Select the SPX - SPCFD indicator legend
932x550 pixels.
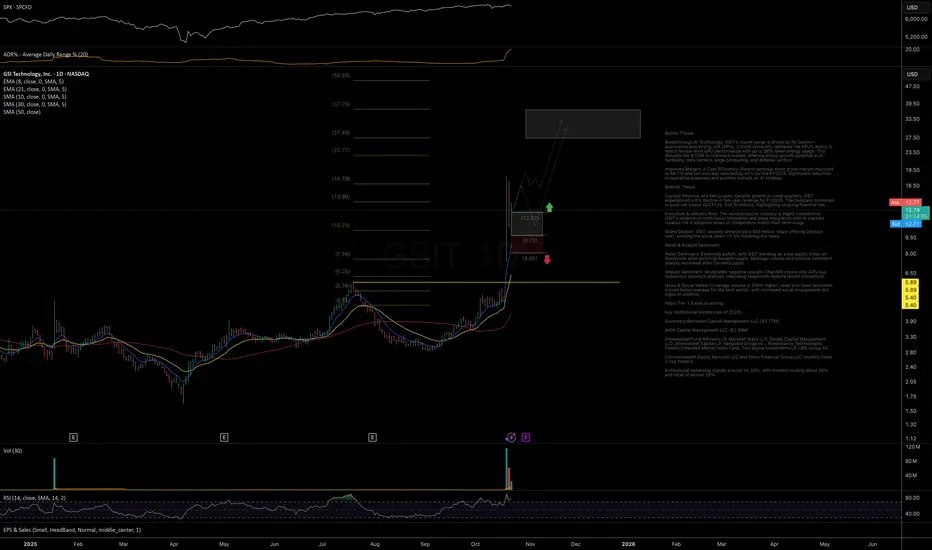click(x=18, y=7)
